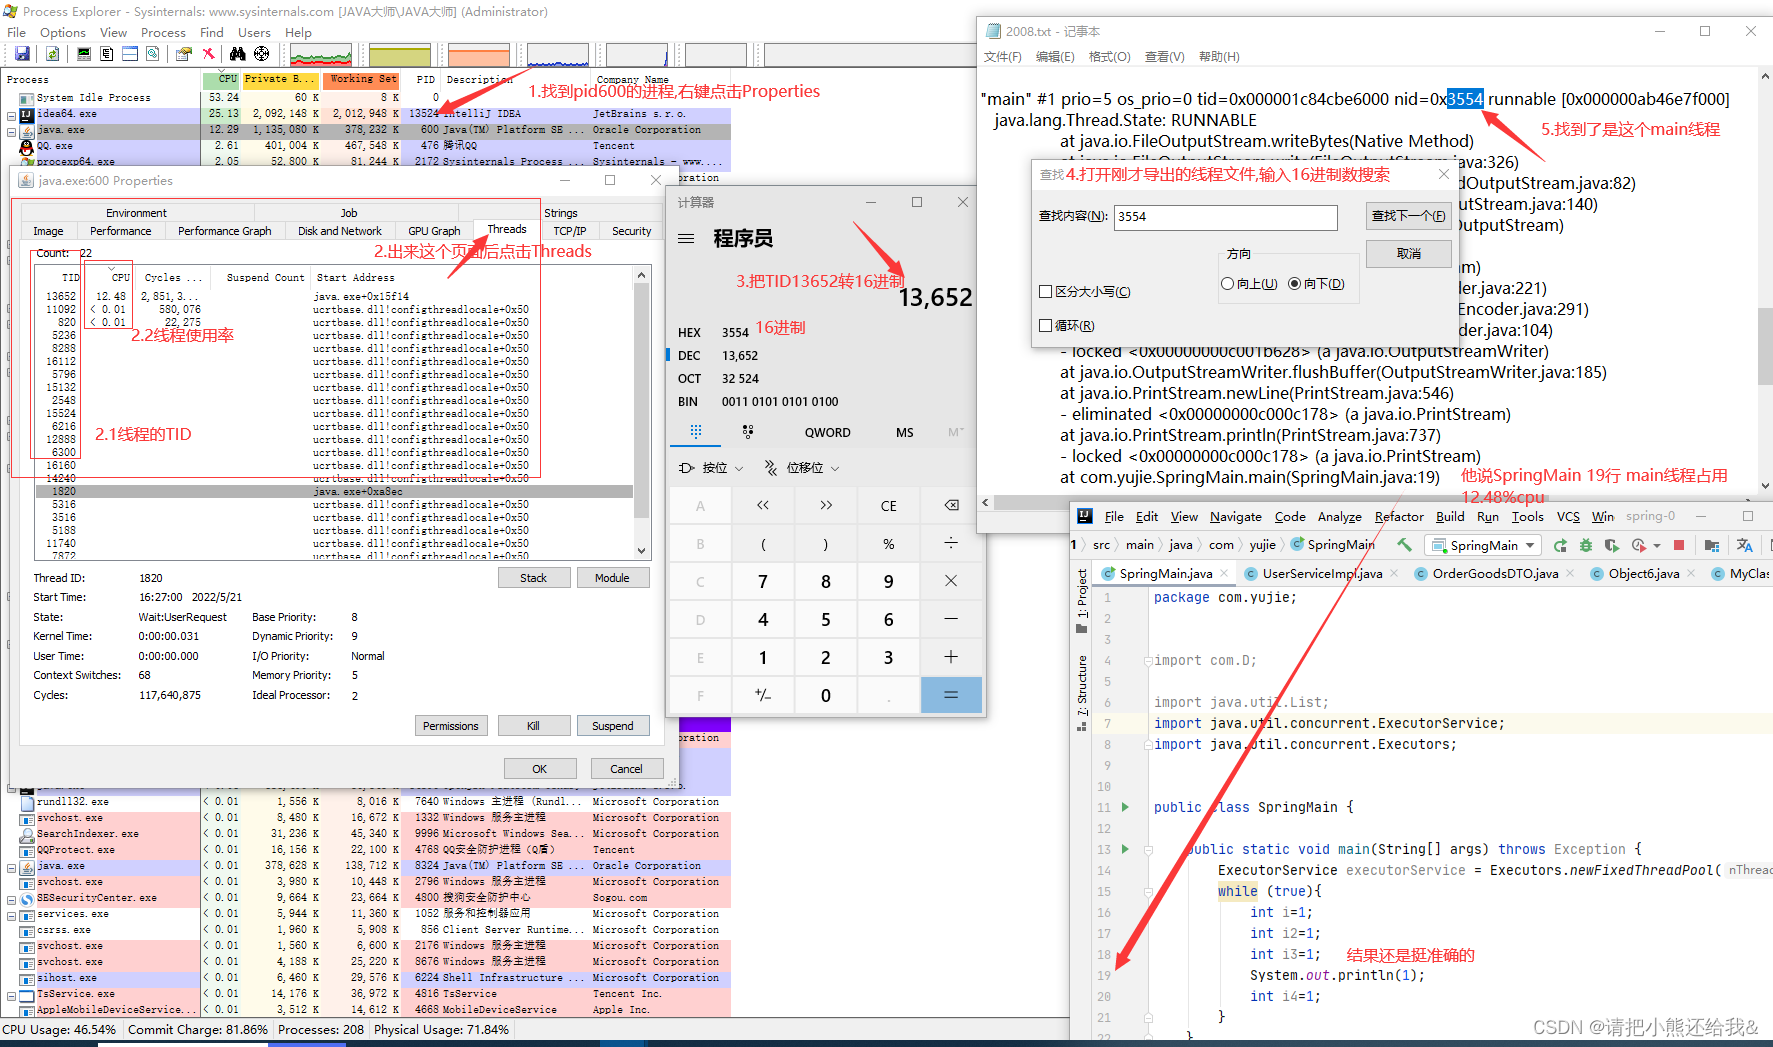The width and height of the screenshot is (1773, 1047).
Task: Open the SpringMain run configuration dropdown
Action: pos(1483,545)
